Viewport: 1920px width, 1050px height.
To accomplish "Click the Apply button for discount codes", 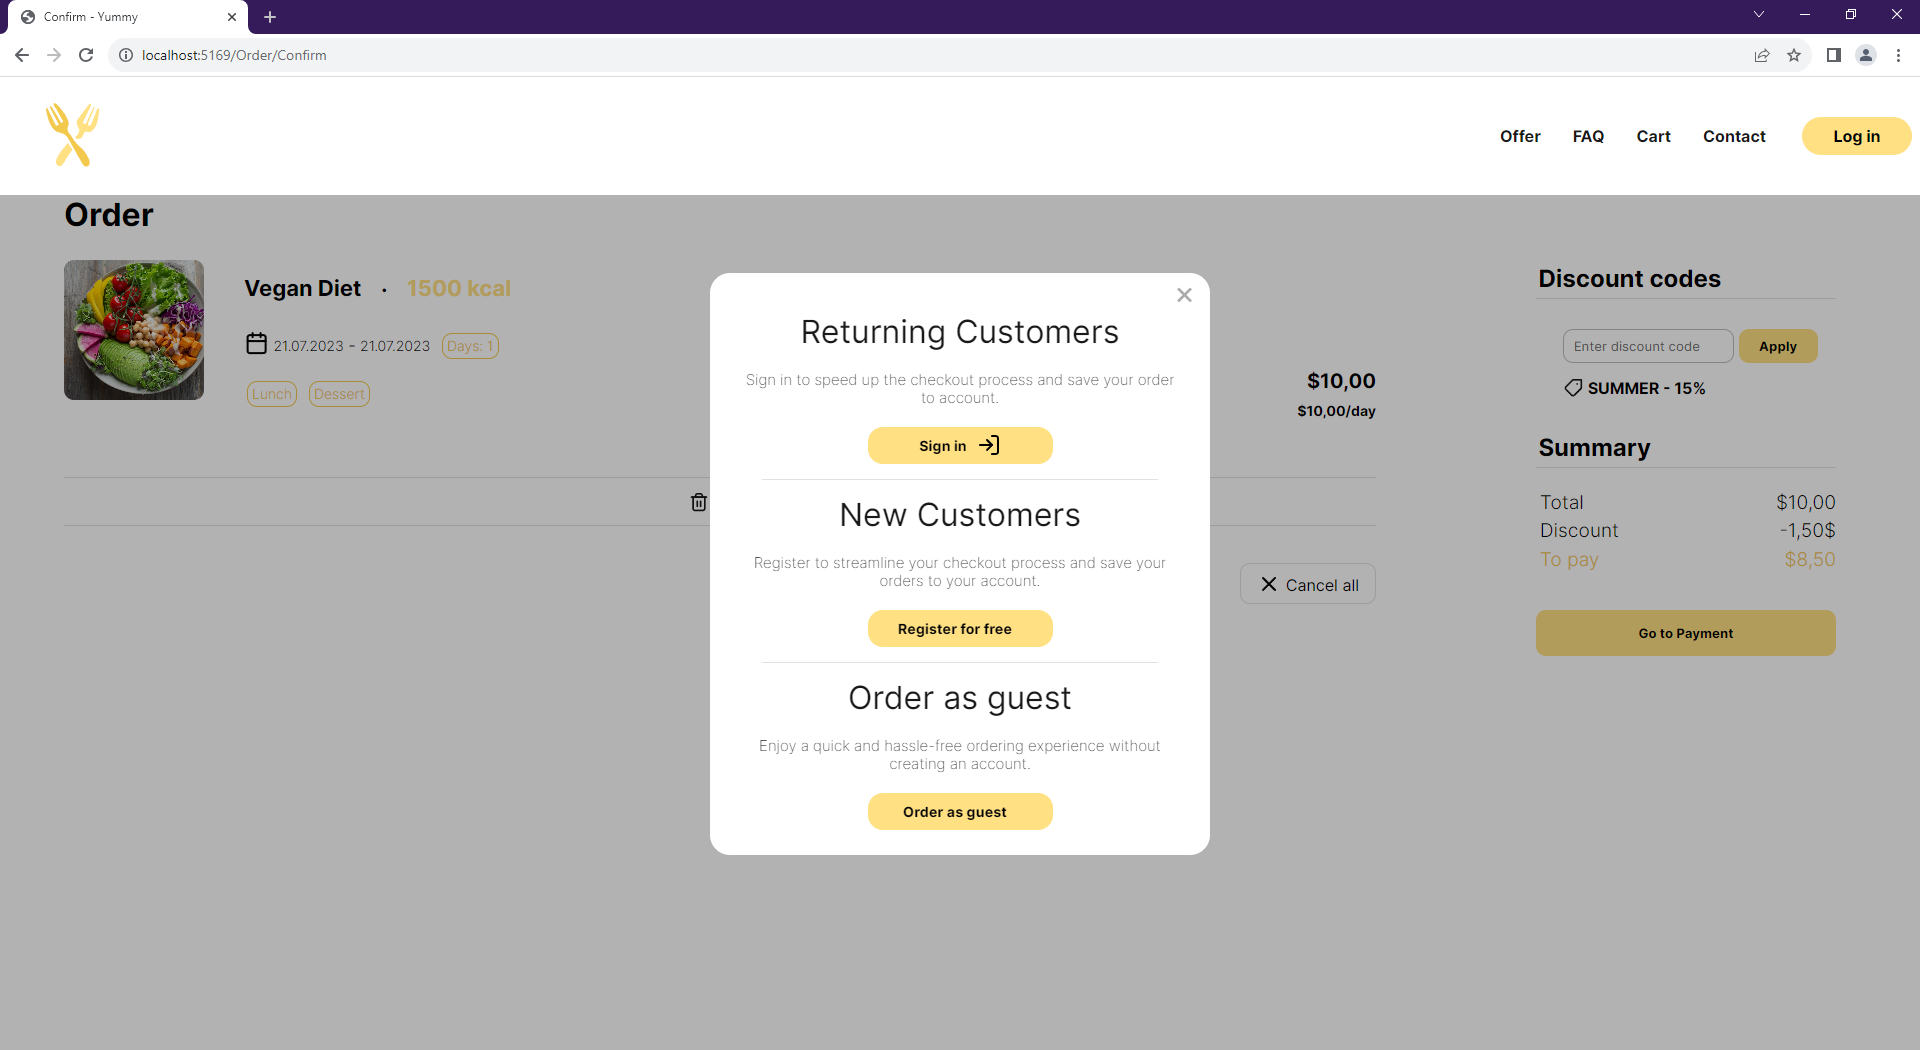I will point(1778,346).
